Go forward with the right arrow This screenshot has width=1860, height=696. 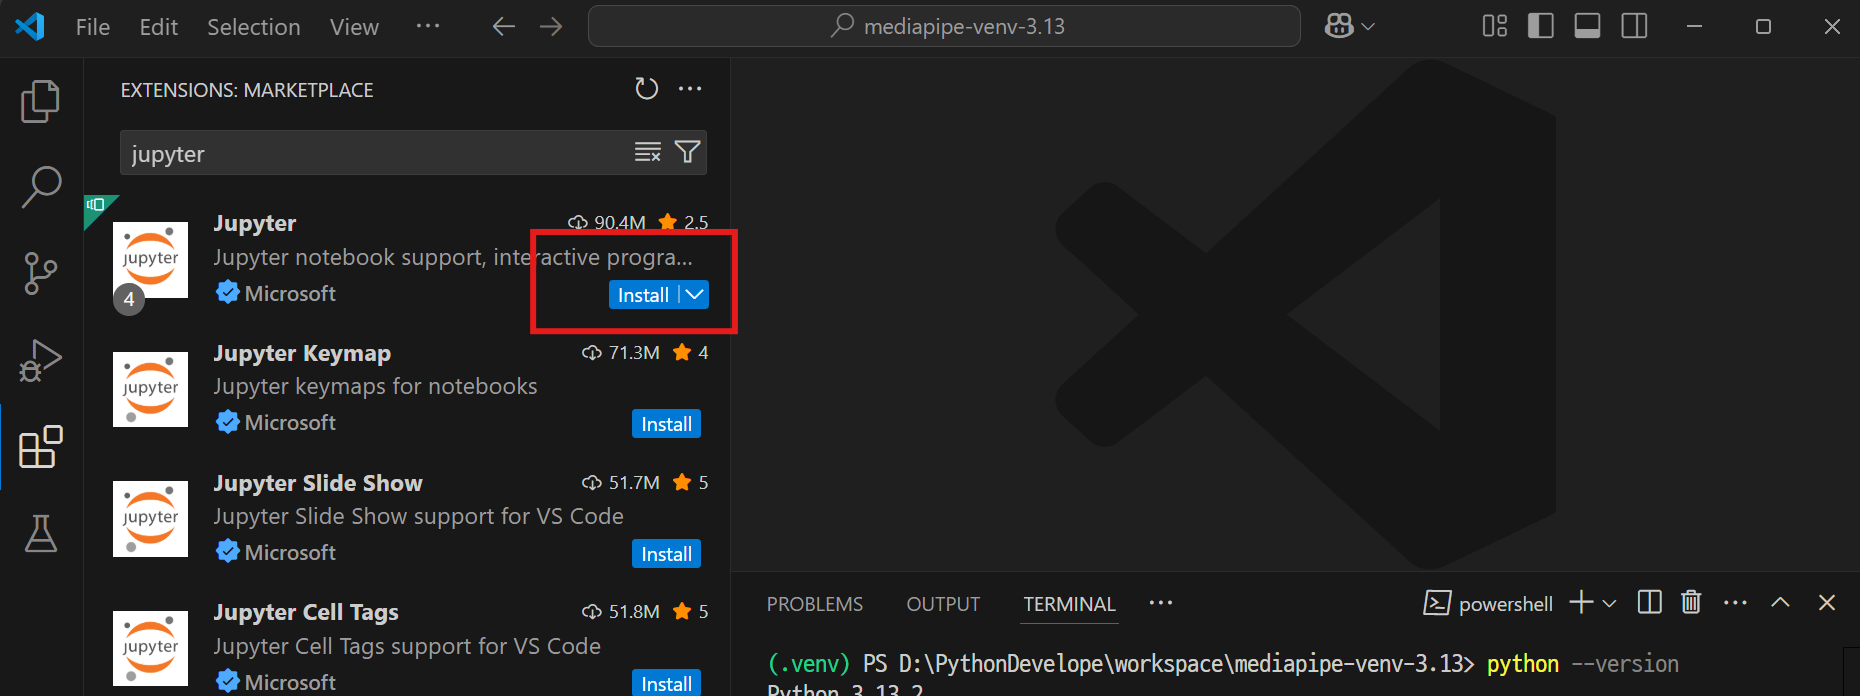tap(551, 26)
